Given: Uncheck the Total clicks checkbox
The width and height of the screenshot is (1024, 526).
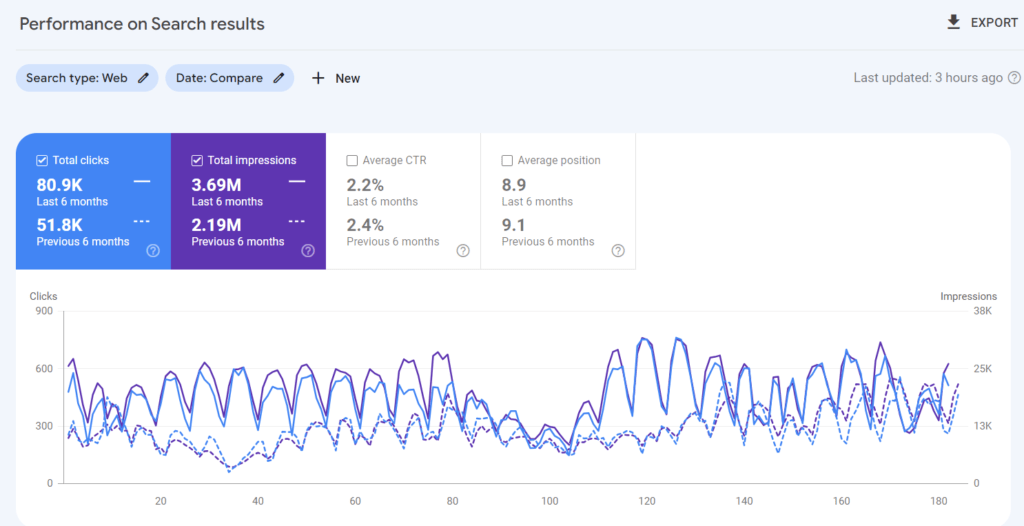Looking at the screenshot, I should tap(42, 160).
